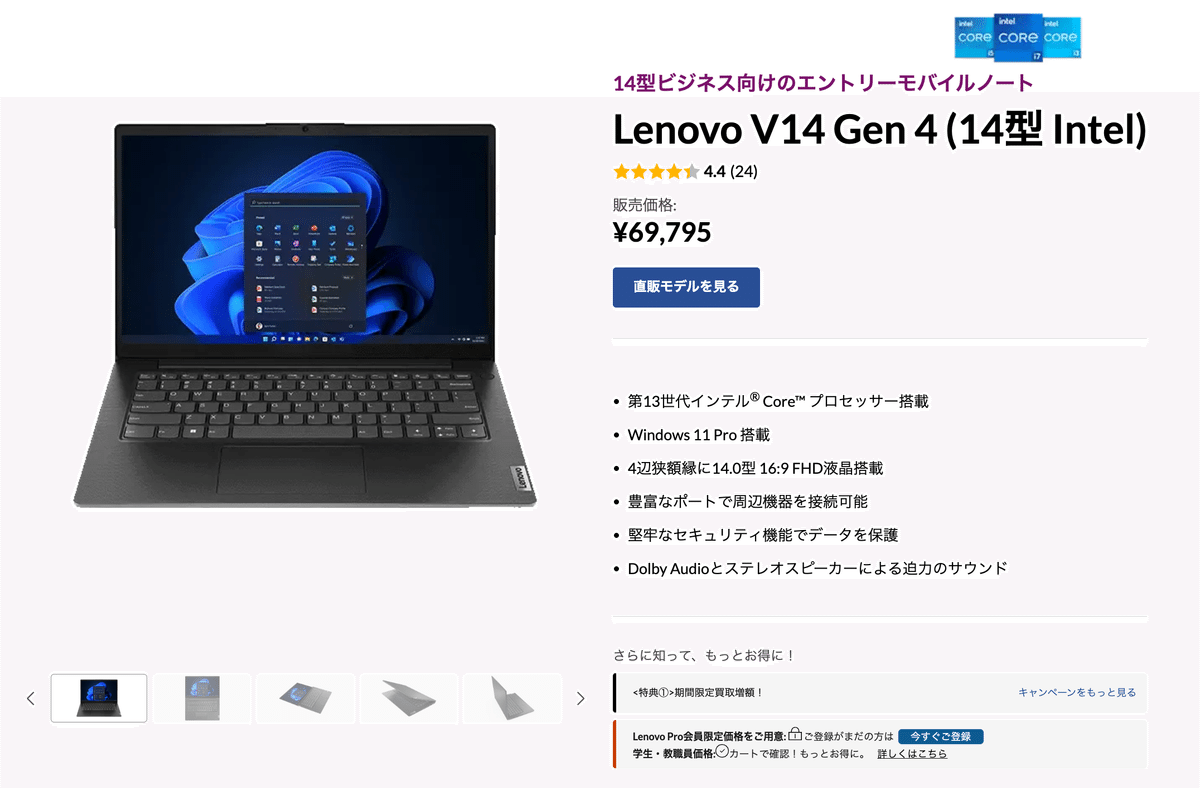Viewport: 1200px width, 788px height.
Task: Click the Intel Core i3 badge
Action: point(1061,38)
